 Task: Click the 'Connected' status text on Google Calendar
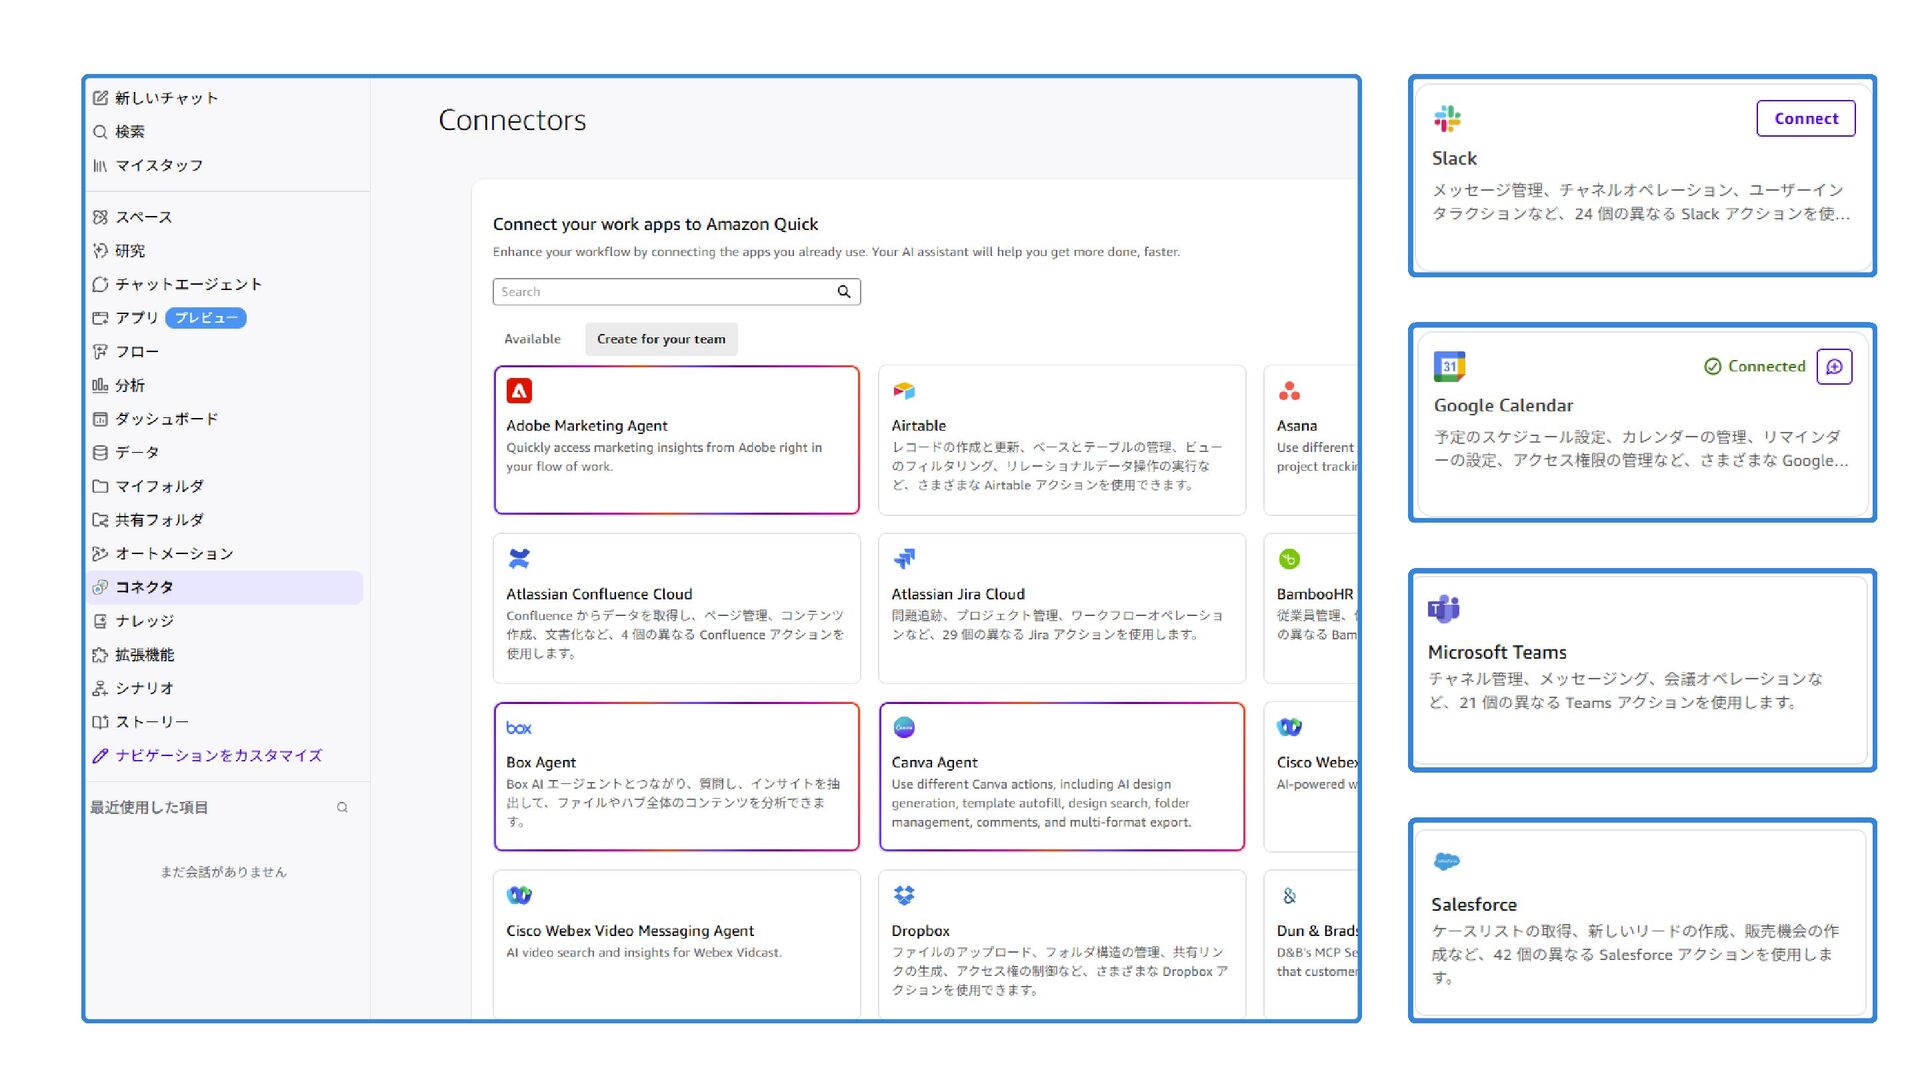click(1767, 367)
